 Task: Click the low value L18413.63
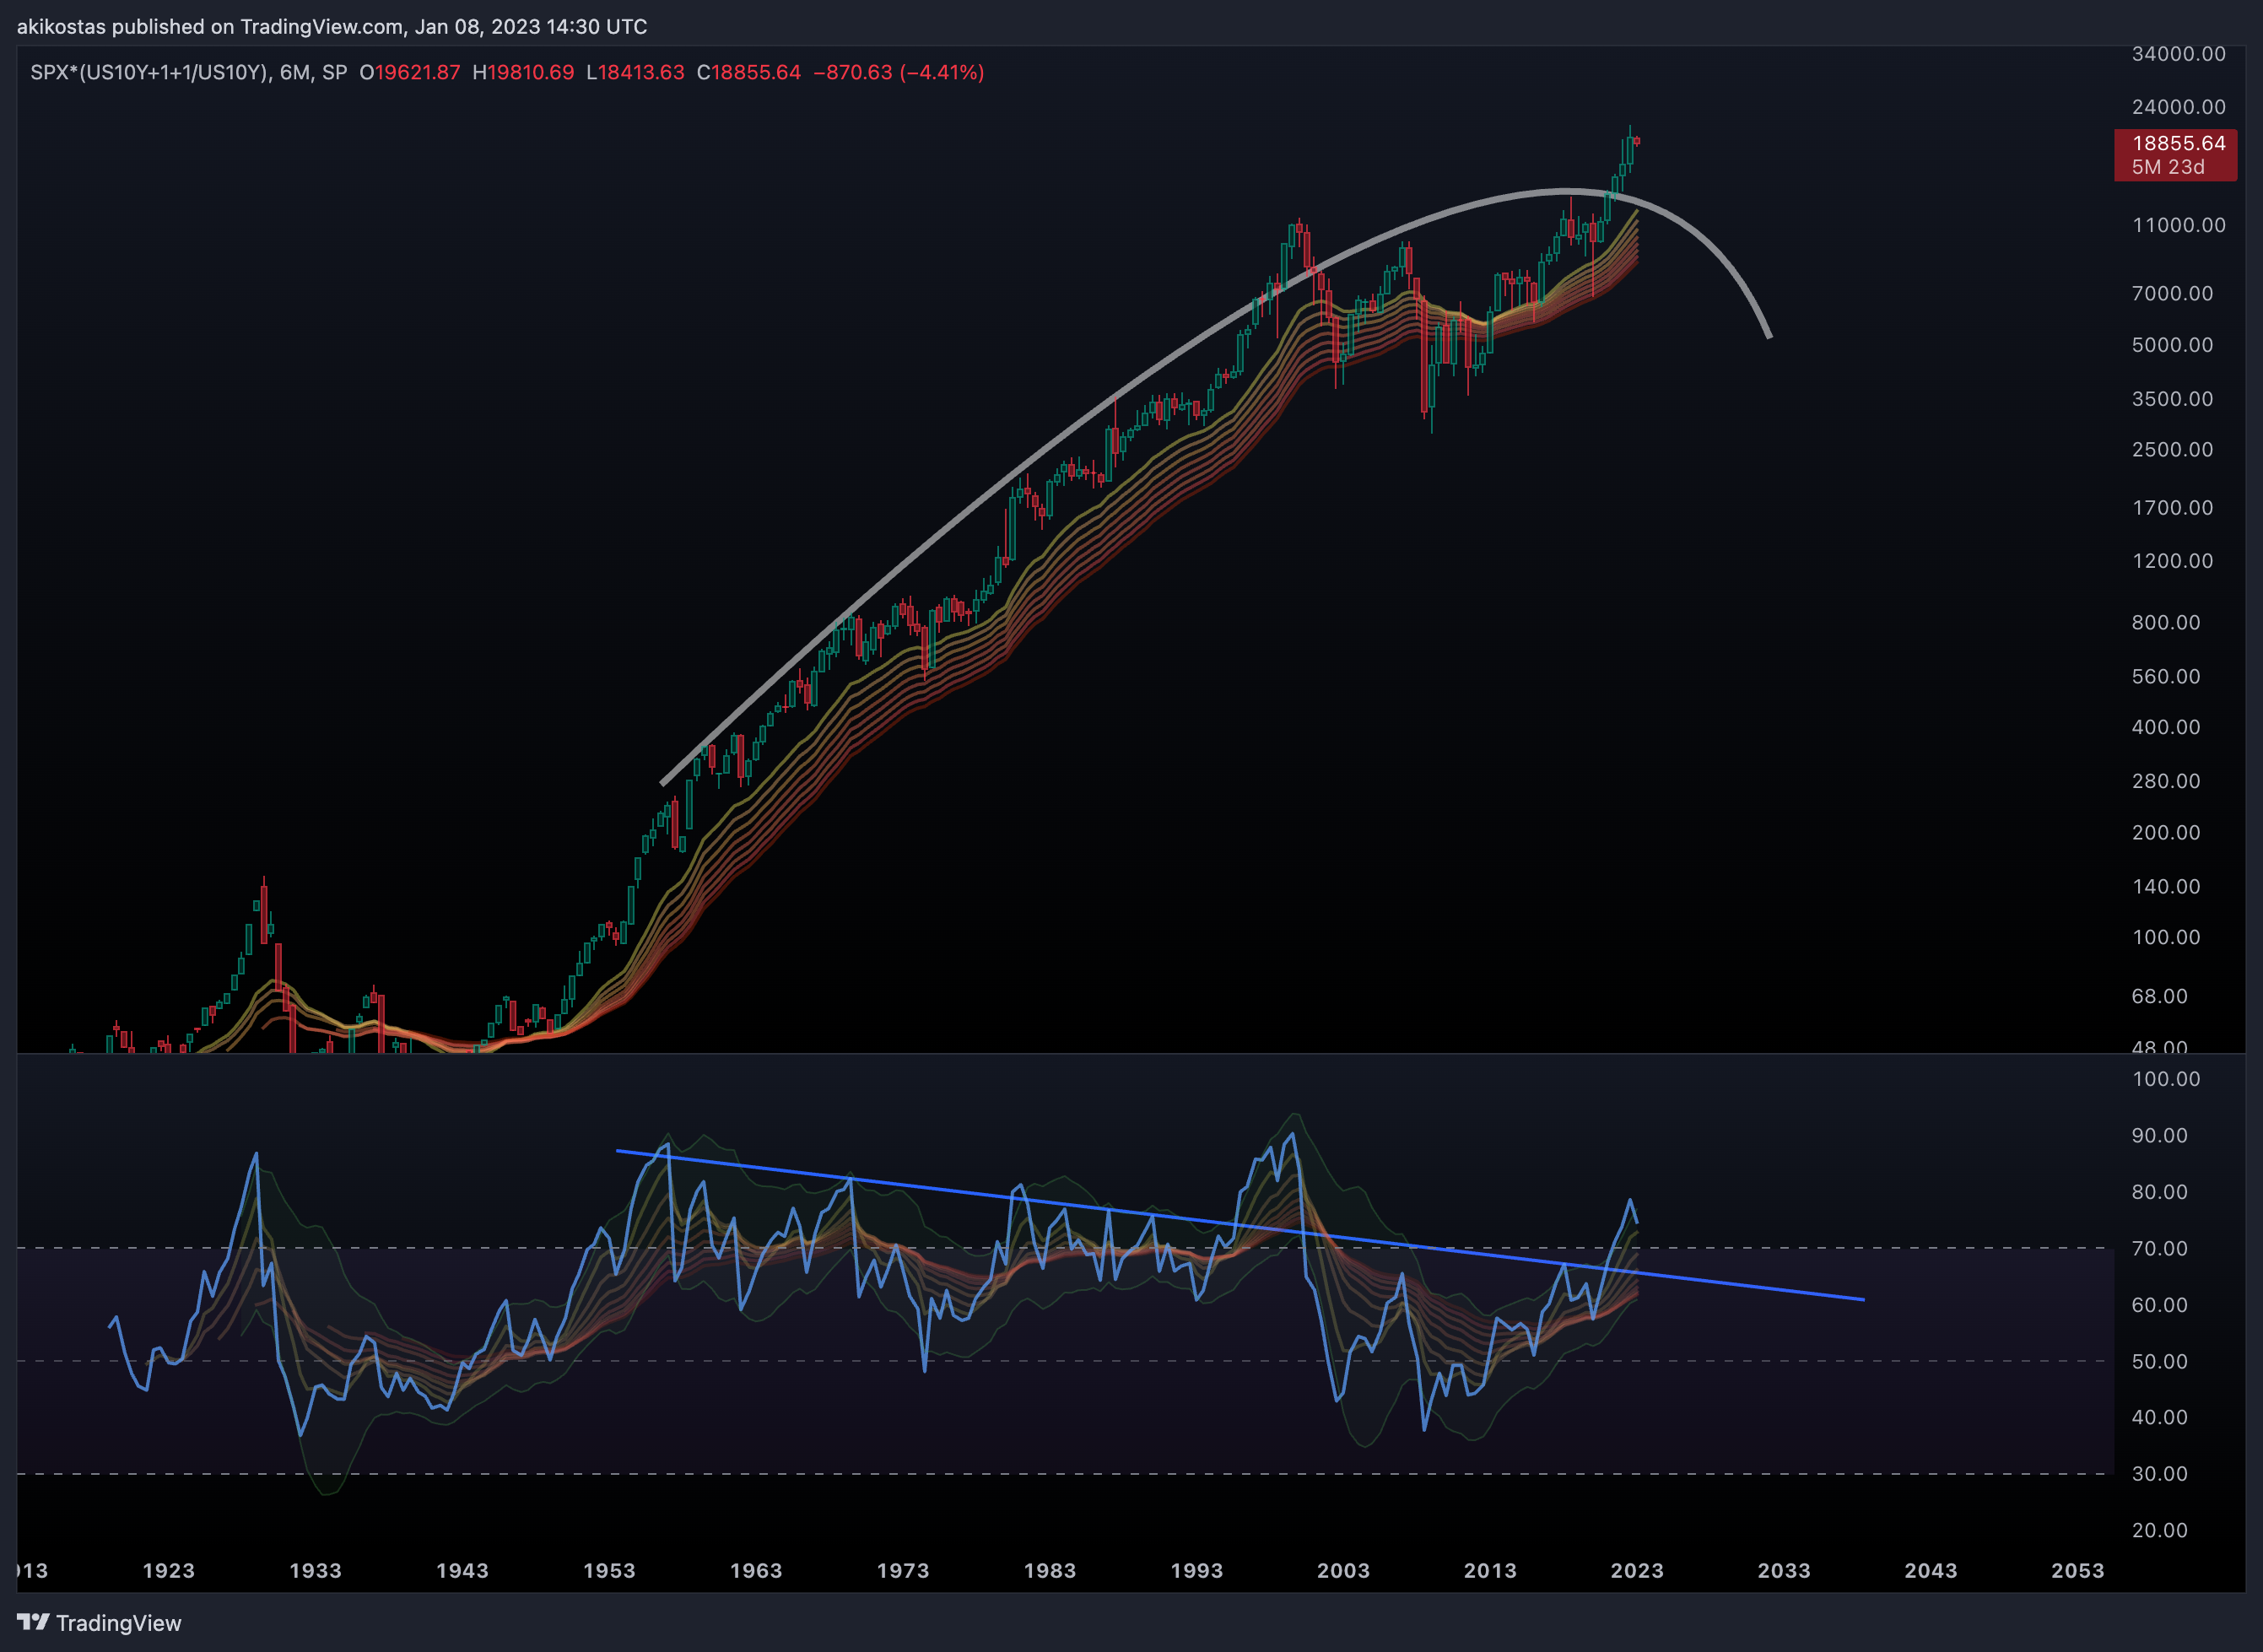pyautogui.click(x=635, y=72)
